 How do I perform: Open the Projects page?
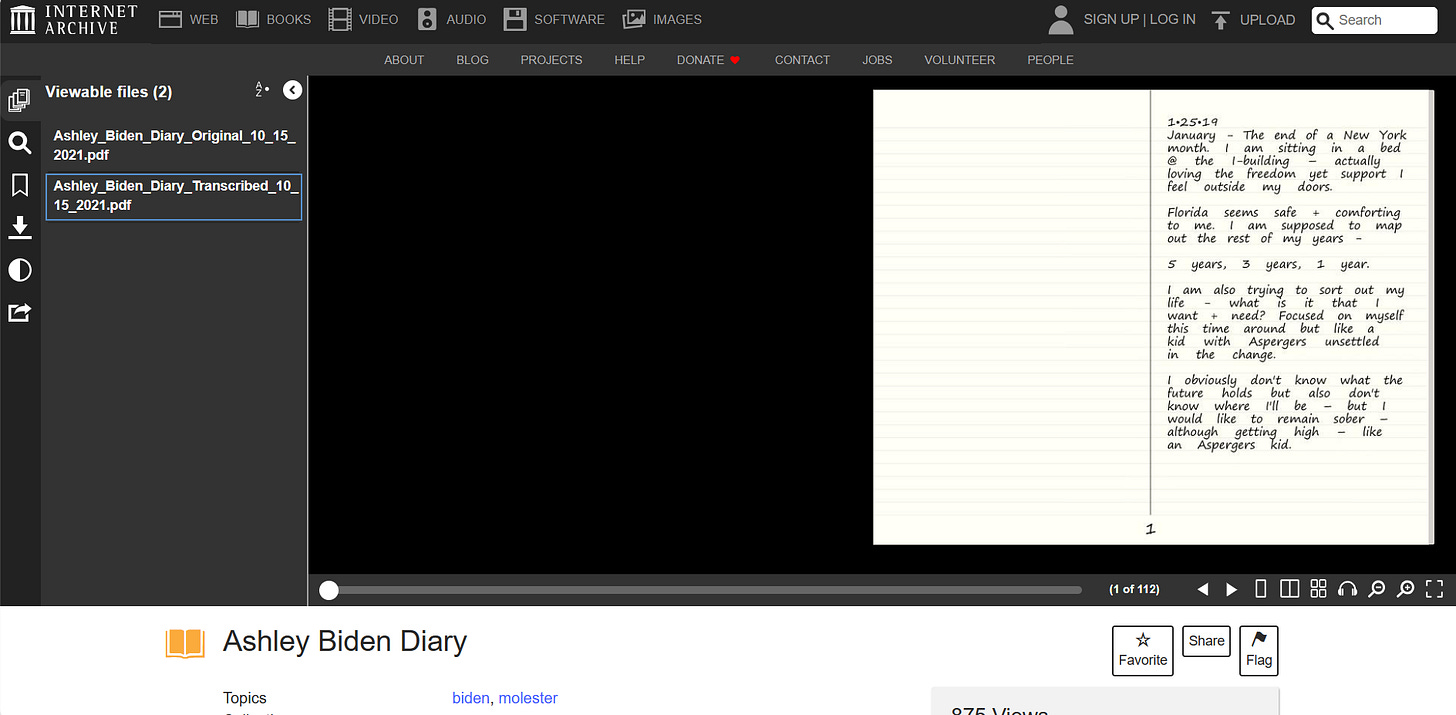point(551,60)
